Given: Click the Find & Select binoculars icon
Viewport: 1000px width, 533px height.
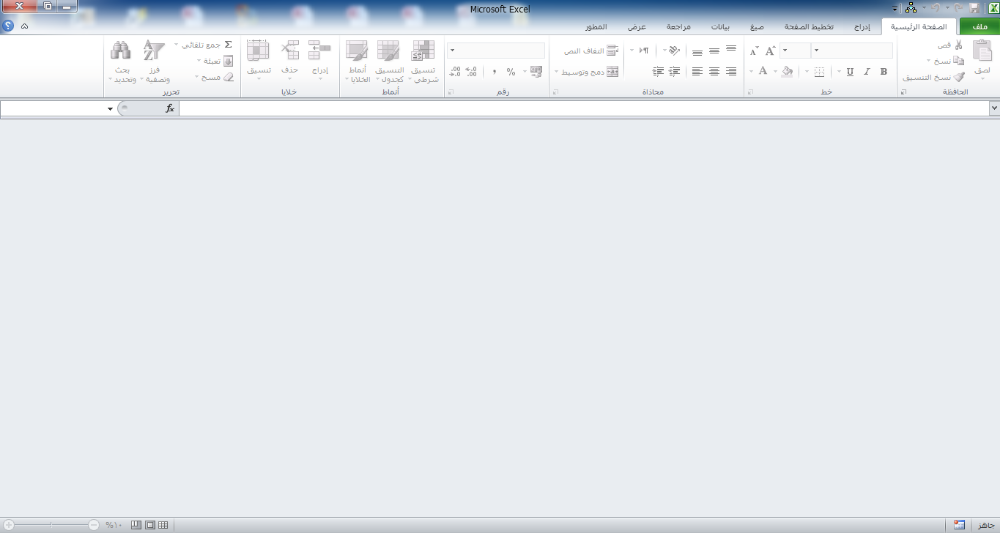Looking at the screenshot, I should coord(121,52).
